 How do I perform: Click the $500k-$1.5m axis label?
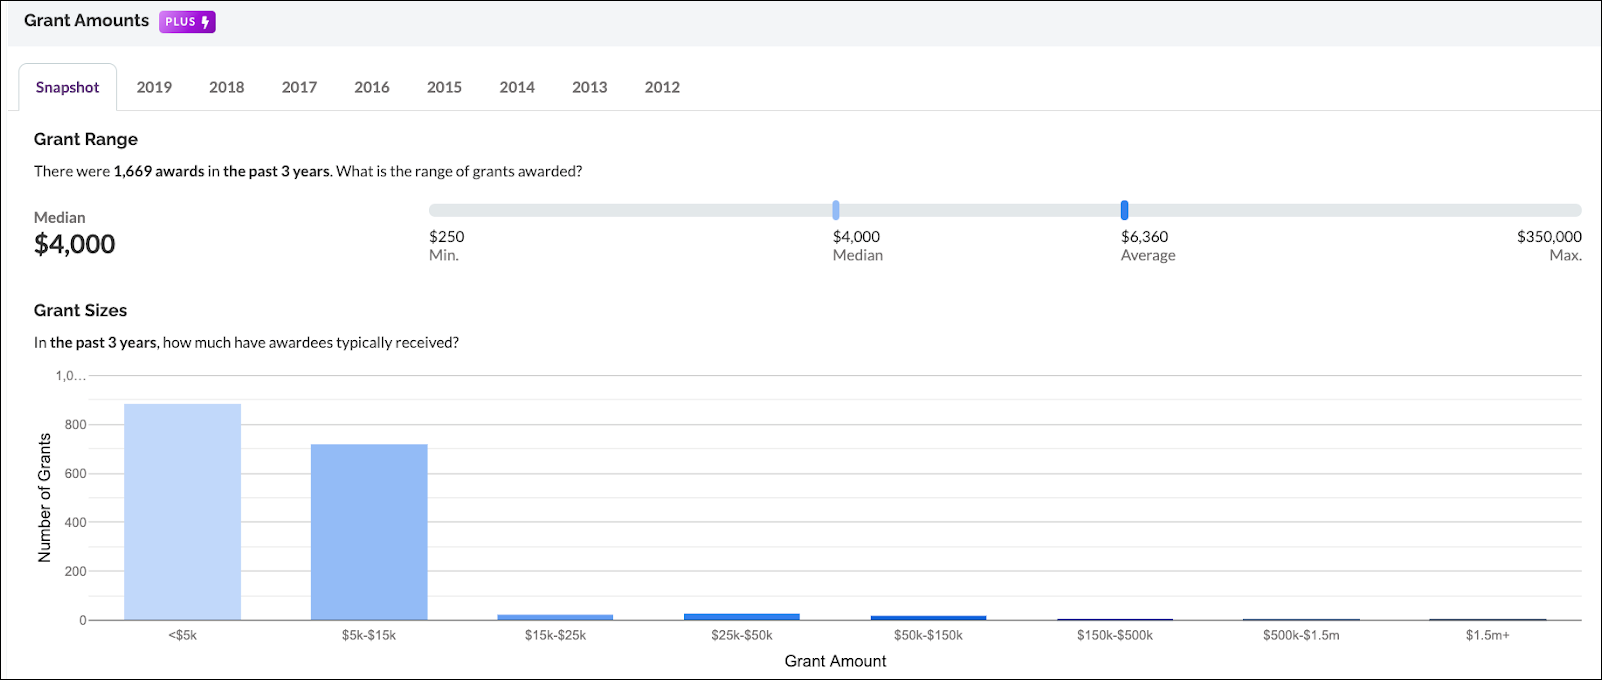pyautogui.click(x=1301, y=635)
